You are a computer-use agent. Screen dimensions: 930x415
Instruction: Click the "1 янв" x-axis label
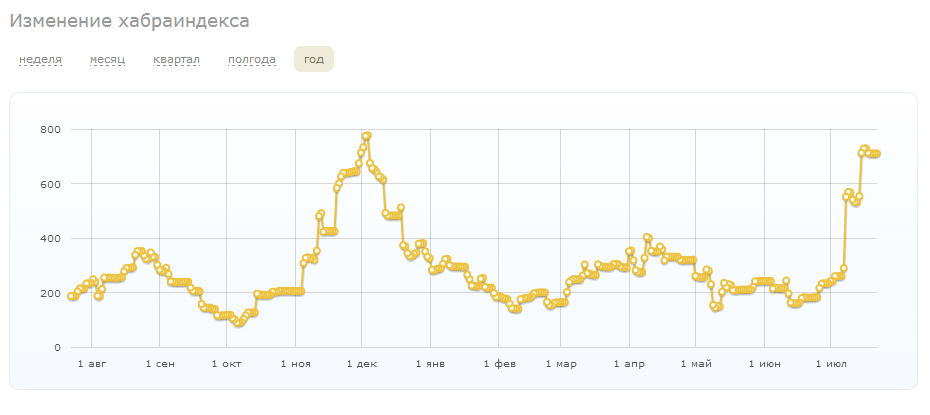429,364
